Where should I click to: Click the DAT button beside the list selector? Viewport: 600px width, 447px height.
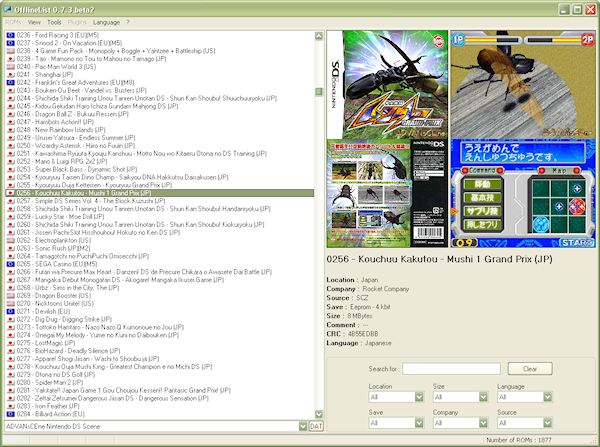315,427
